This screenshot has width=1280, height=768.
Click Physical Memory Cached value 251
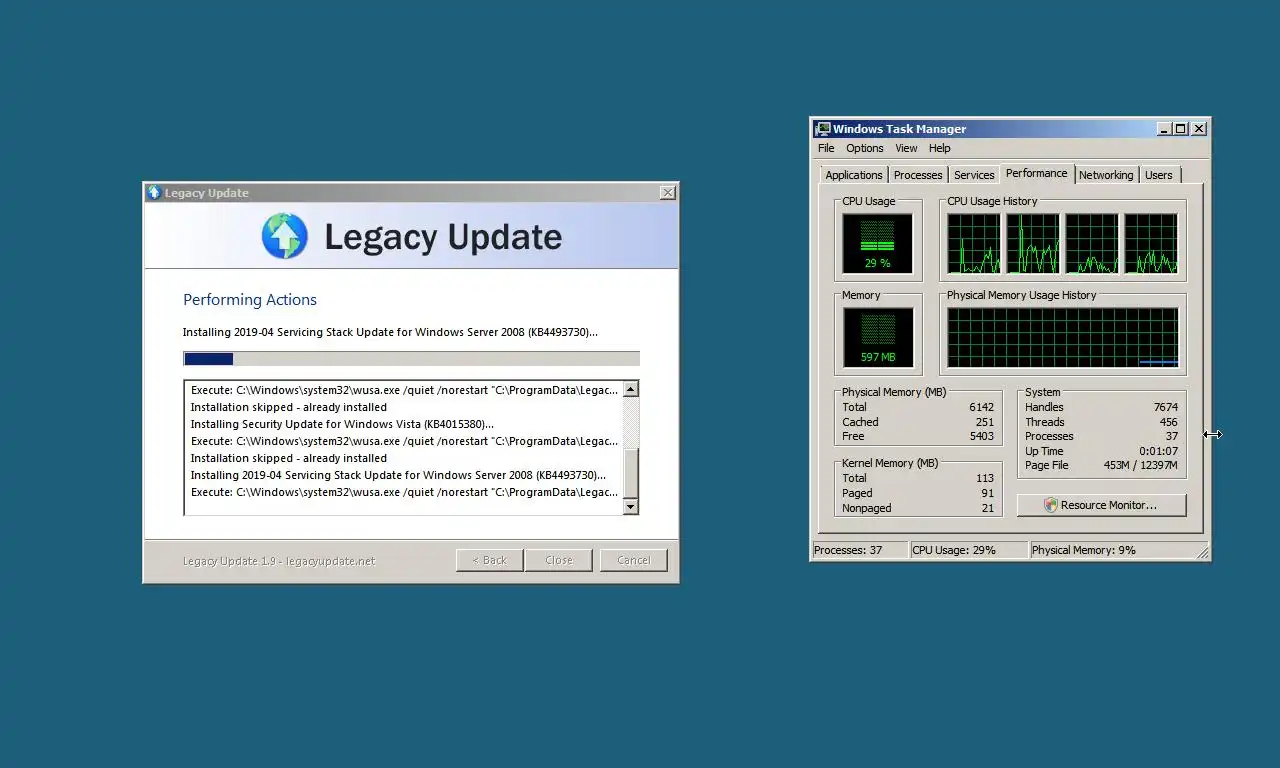pos(984,422)
